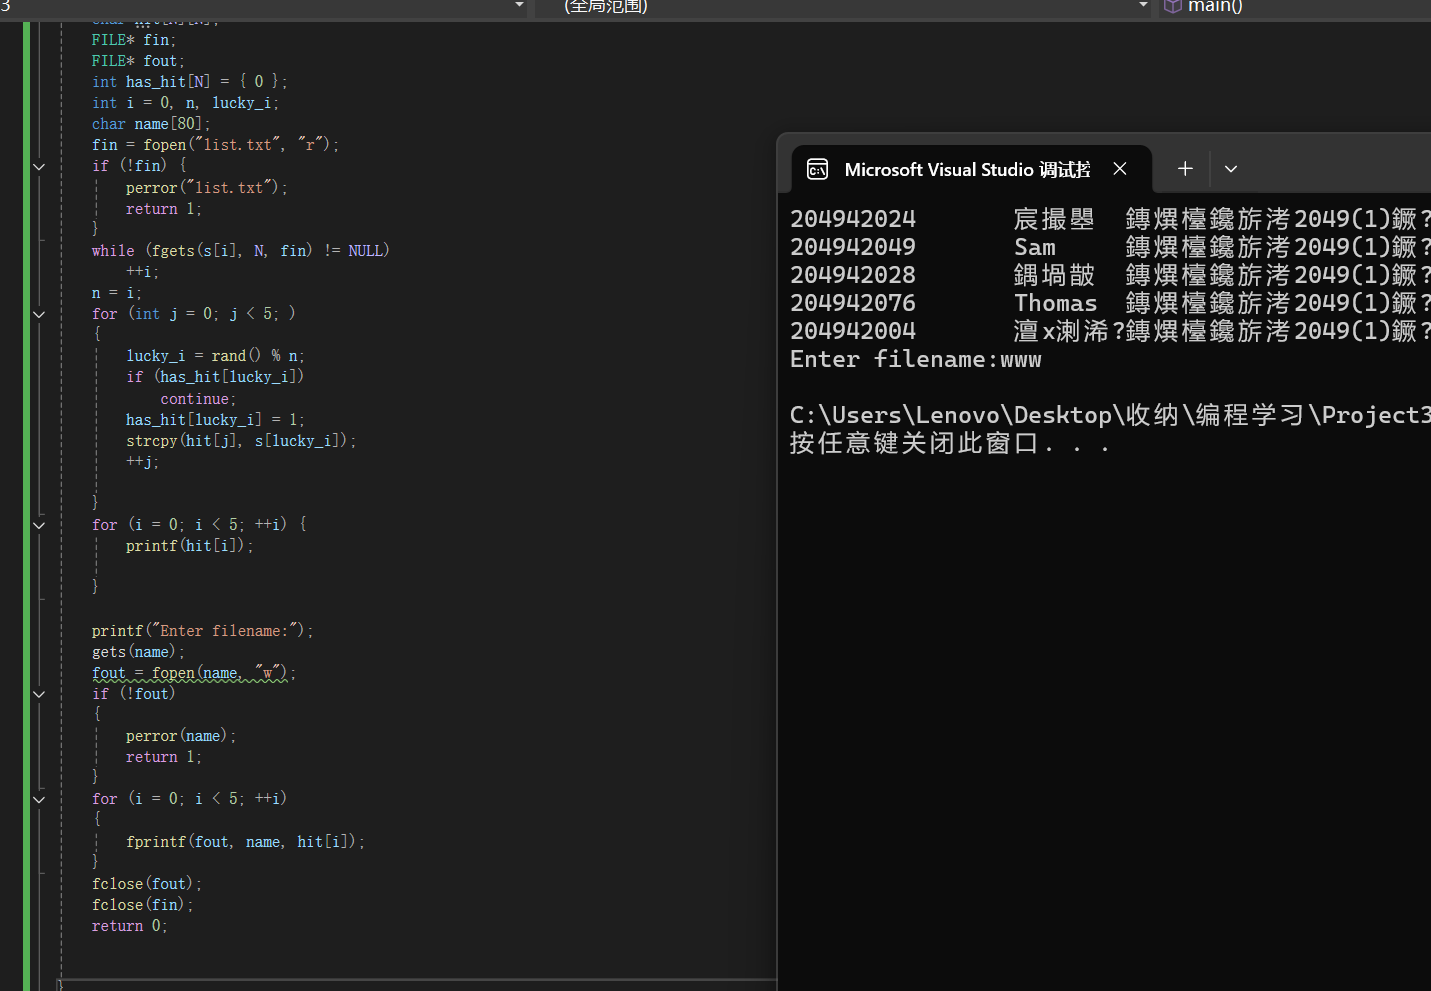The height and width of the screenshot is (991, 1431).
Task: Open a new terminal tab
Action: click(x=1185, y=169)
